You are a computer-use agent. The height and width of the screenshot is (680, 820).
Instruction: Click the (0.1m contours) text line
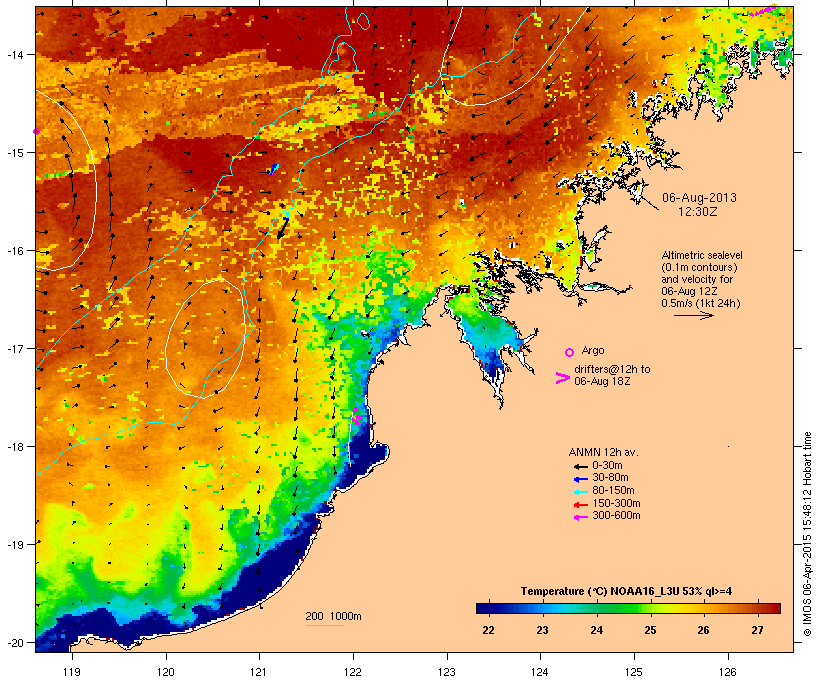pos(699,267)
